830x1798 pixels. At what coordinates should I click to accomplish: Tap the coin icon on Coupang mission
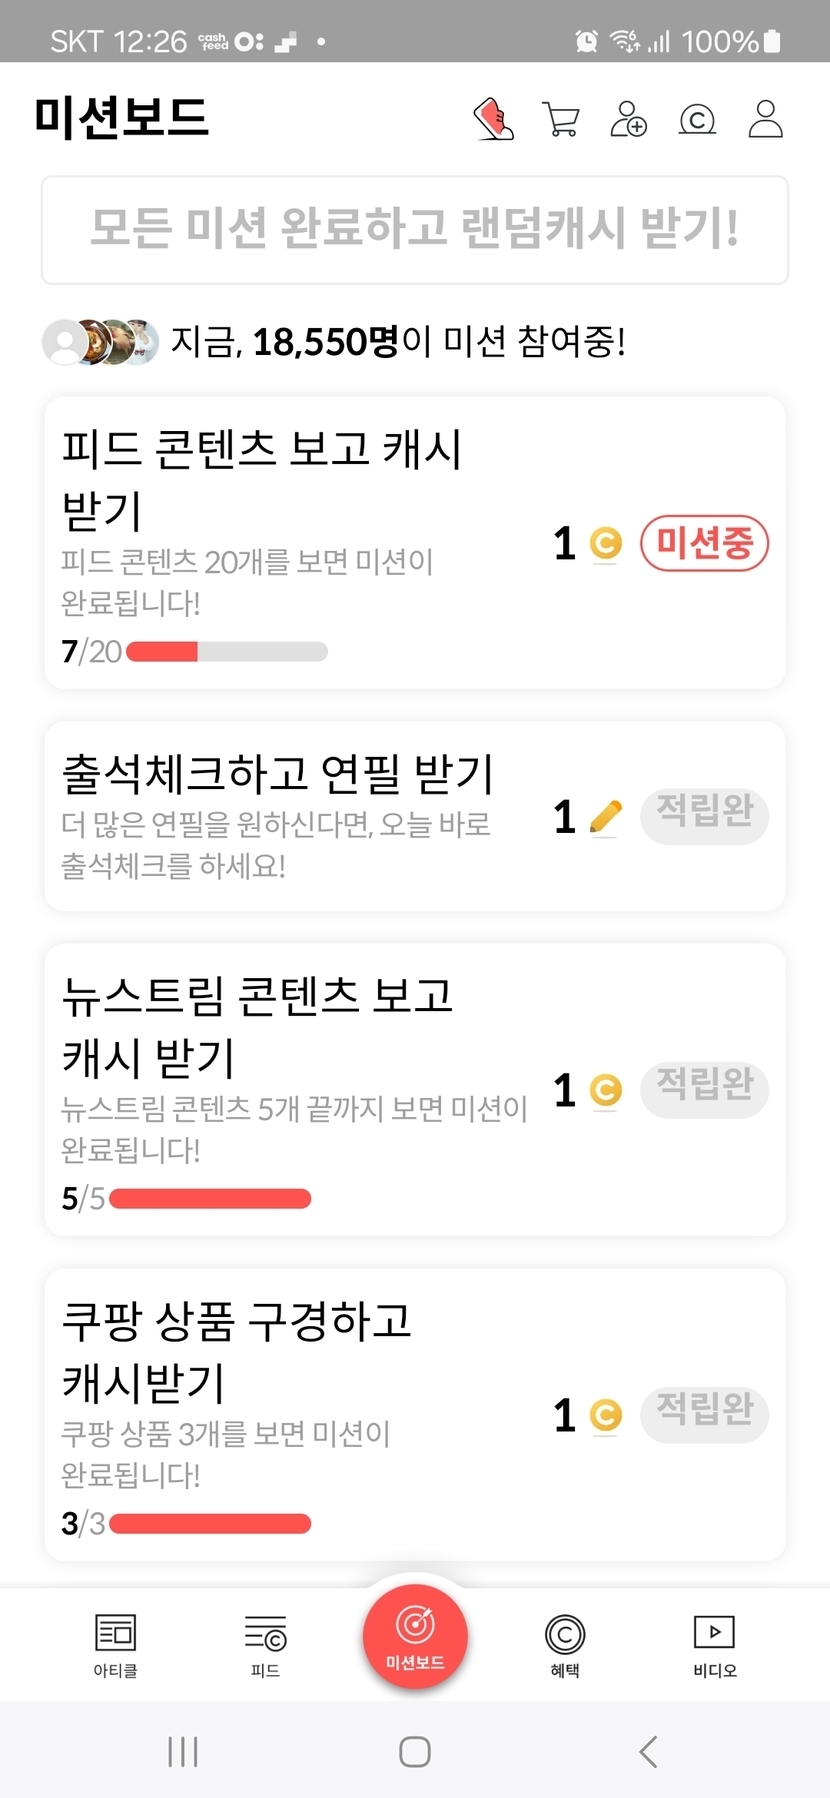point(605,1415)
